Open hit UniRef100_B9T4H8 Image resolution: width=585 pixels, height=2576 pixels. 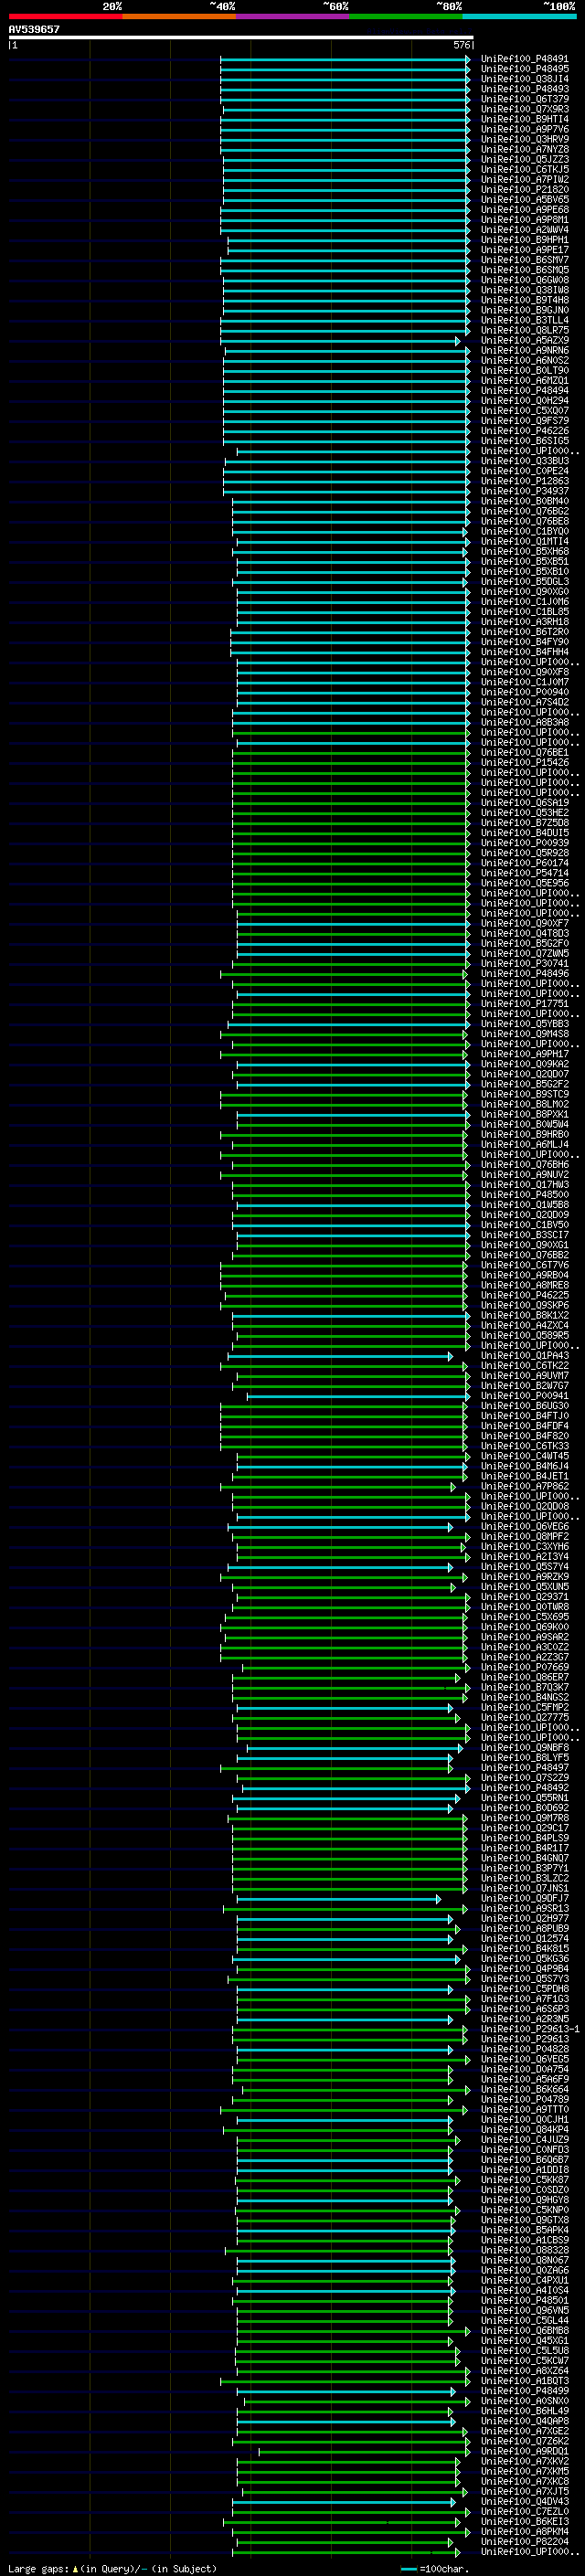tap(525, 300)
